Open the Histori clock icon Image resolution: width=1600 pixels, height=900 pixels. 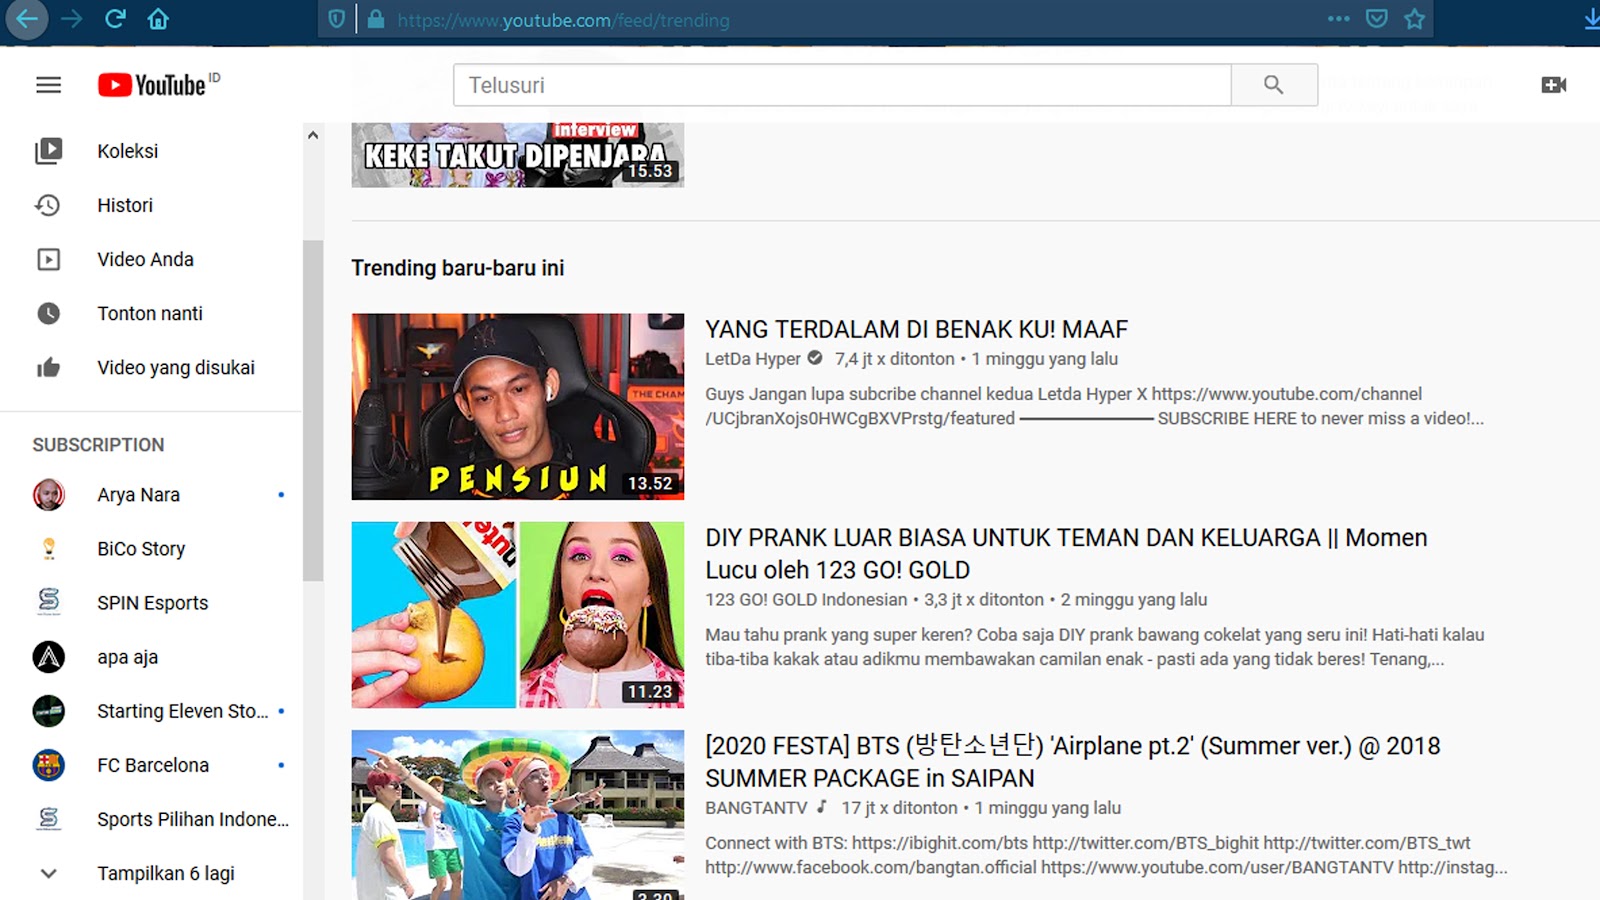48,205
